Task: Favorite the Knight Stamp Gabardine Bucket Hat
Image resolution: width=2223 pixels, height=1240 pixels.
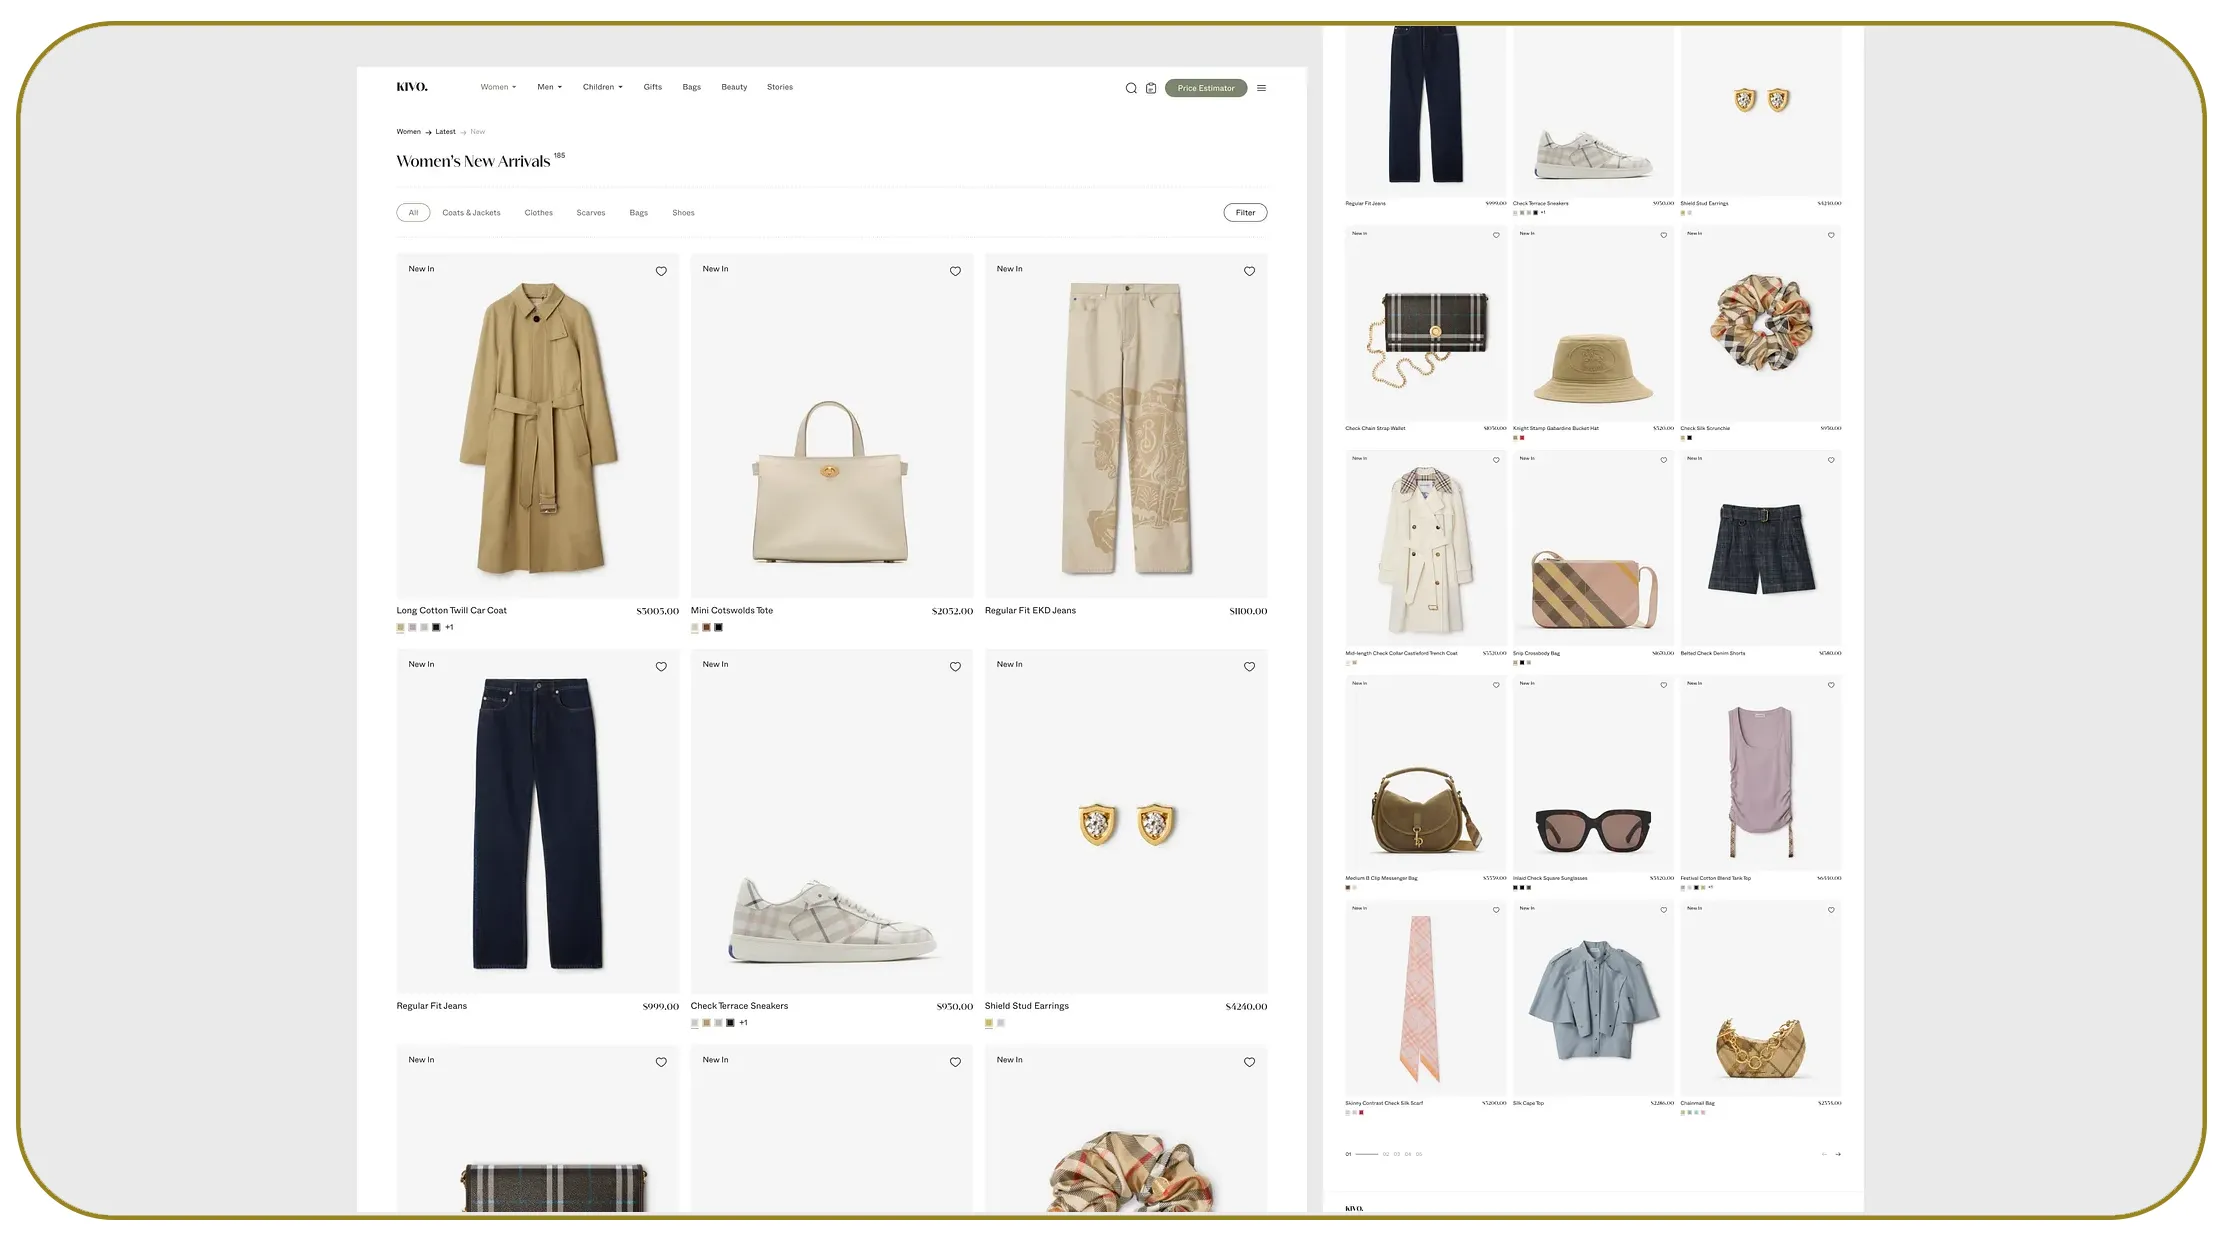Action: coord(1664,235)
